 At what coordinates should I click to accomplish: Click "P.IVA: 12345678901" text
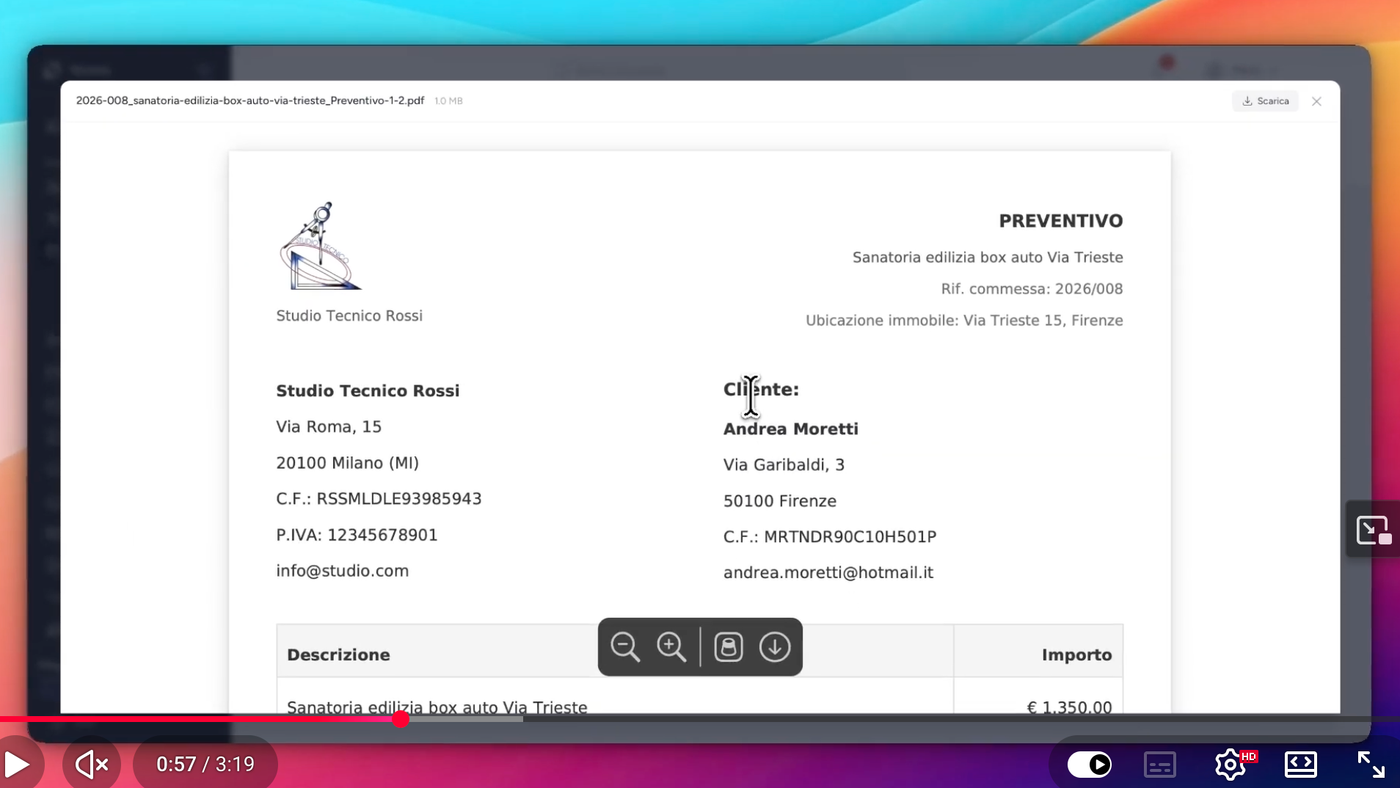coord(357,535)
